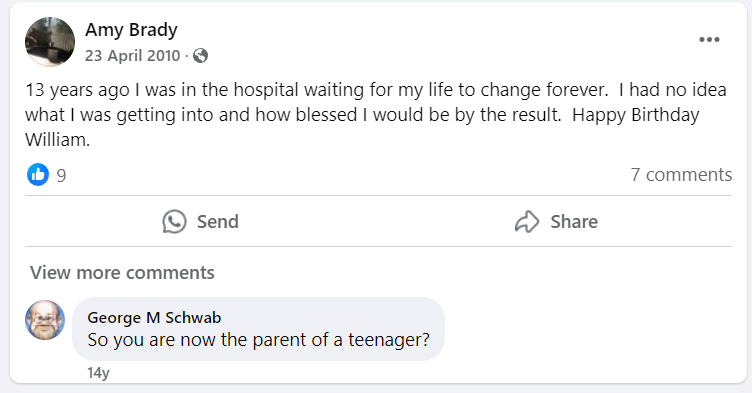Click the public globe privacy icon
752x393 pixels.
pos(200,56)
